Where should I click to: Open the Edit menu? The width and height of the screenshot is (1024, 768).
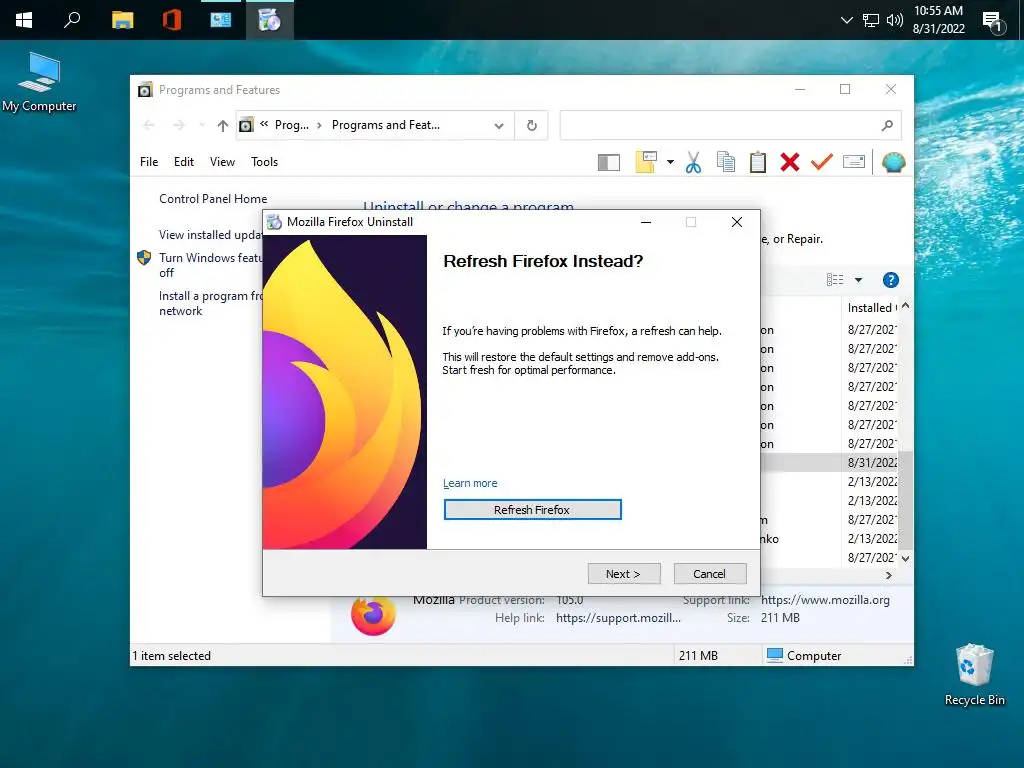184,162
